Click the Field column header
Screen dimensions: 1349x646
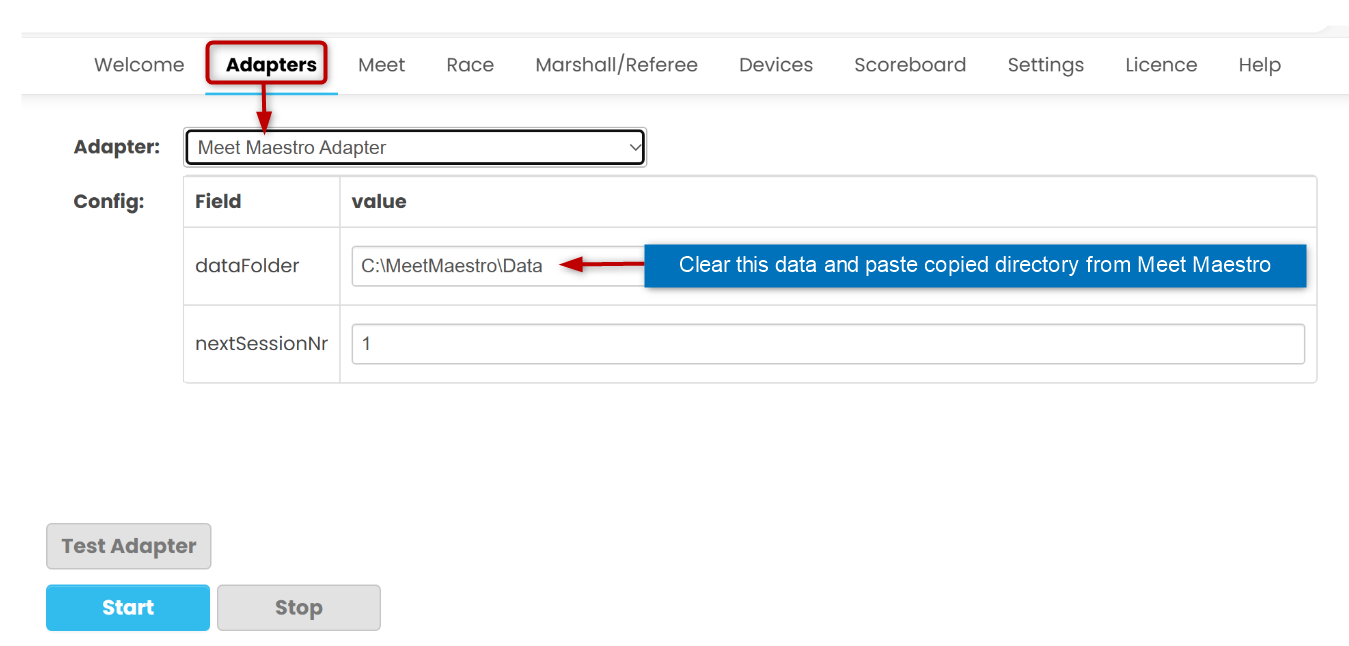218,202
